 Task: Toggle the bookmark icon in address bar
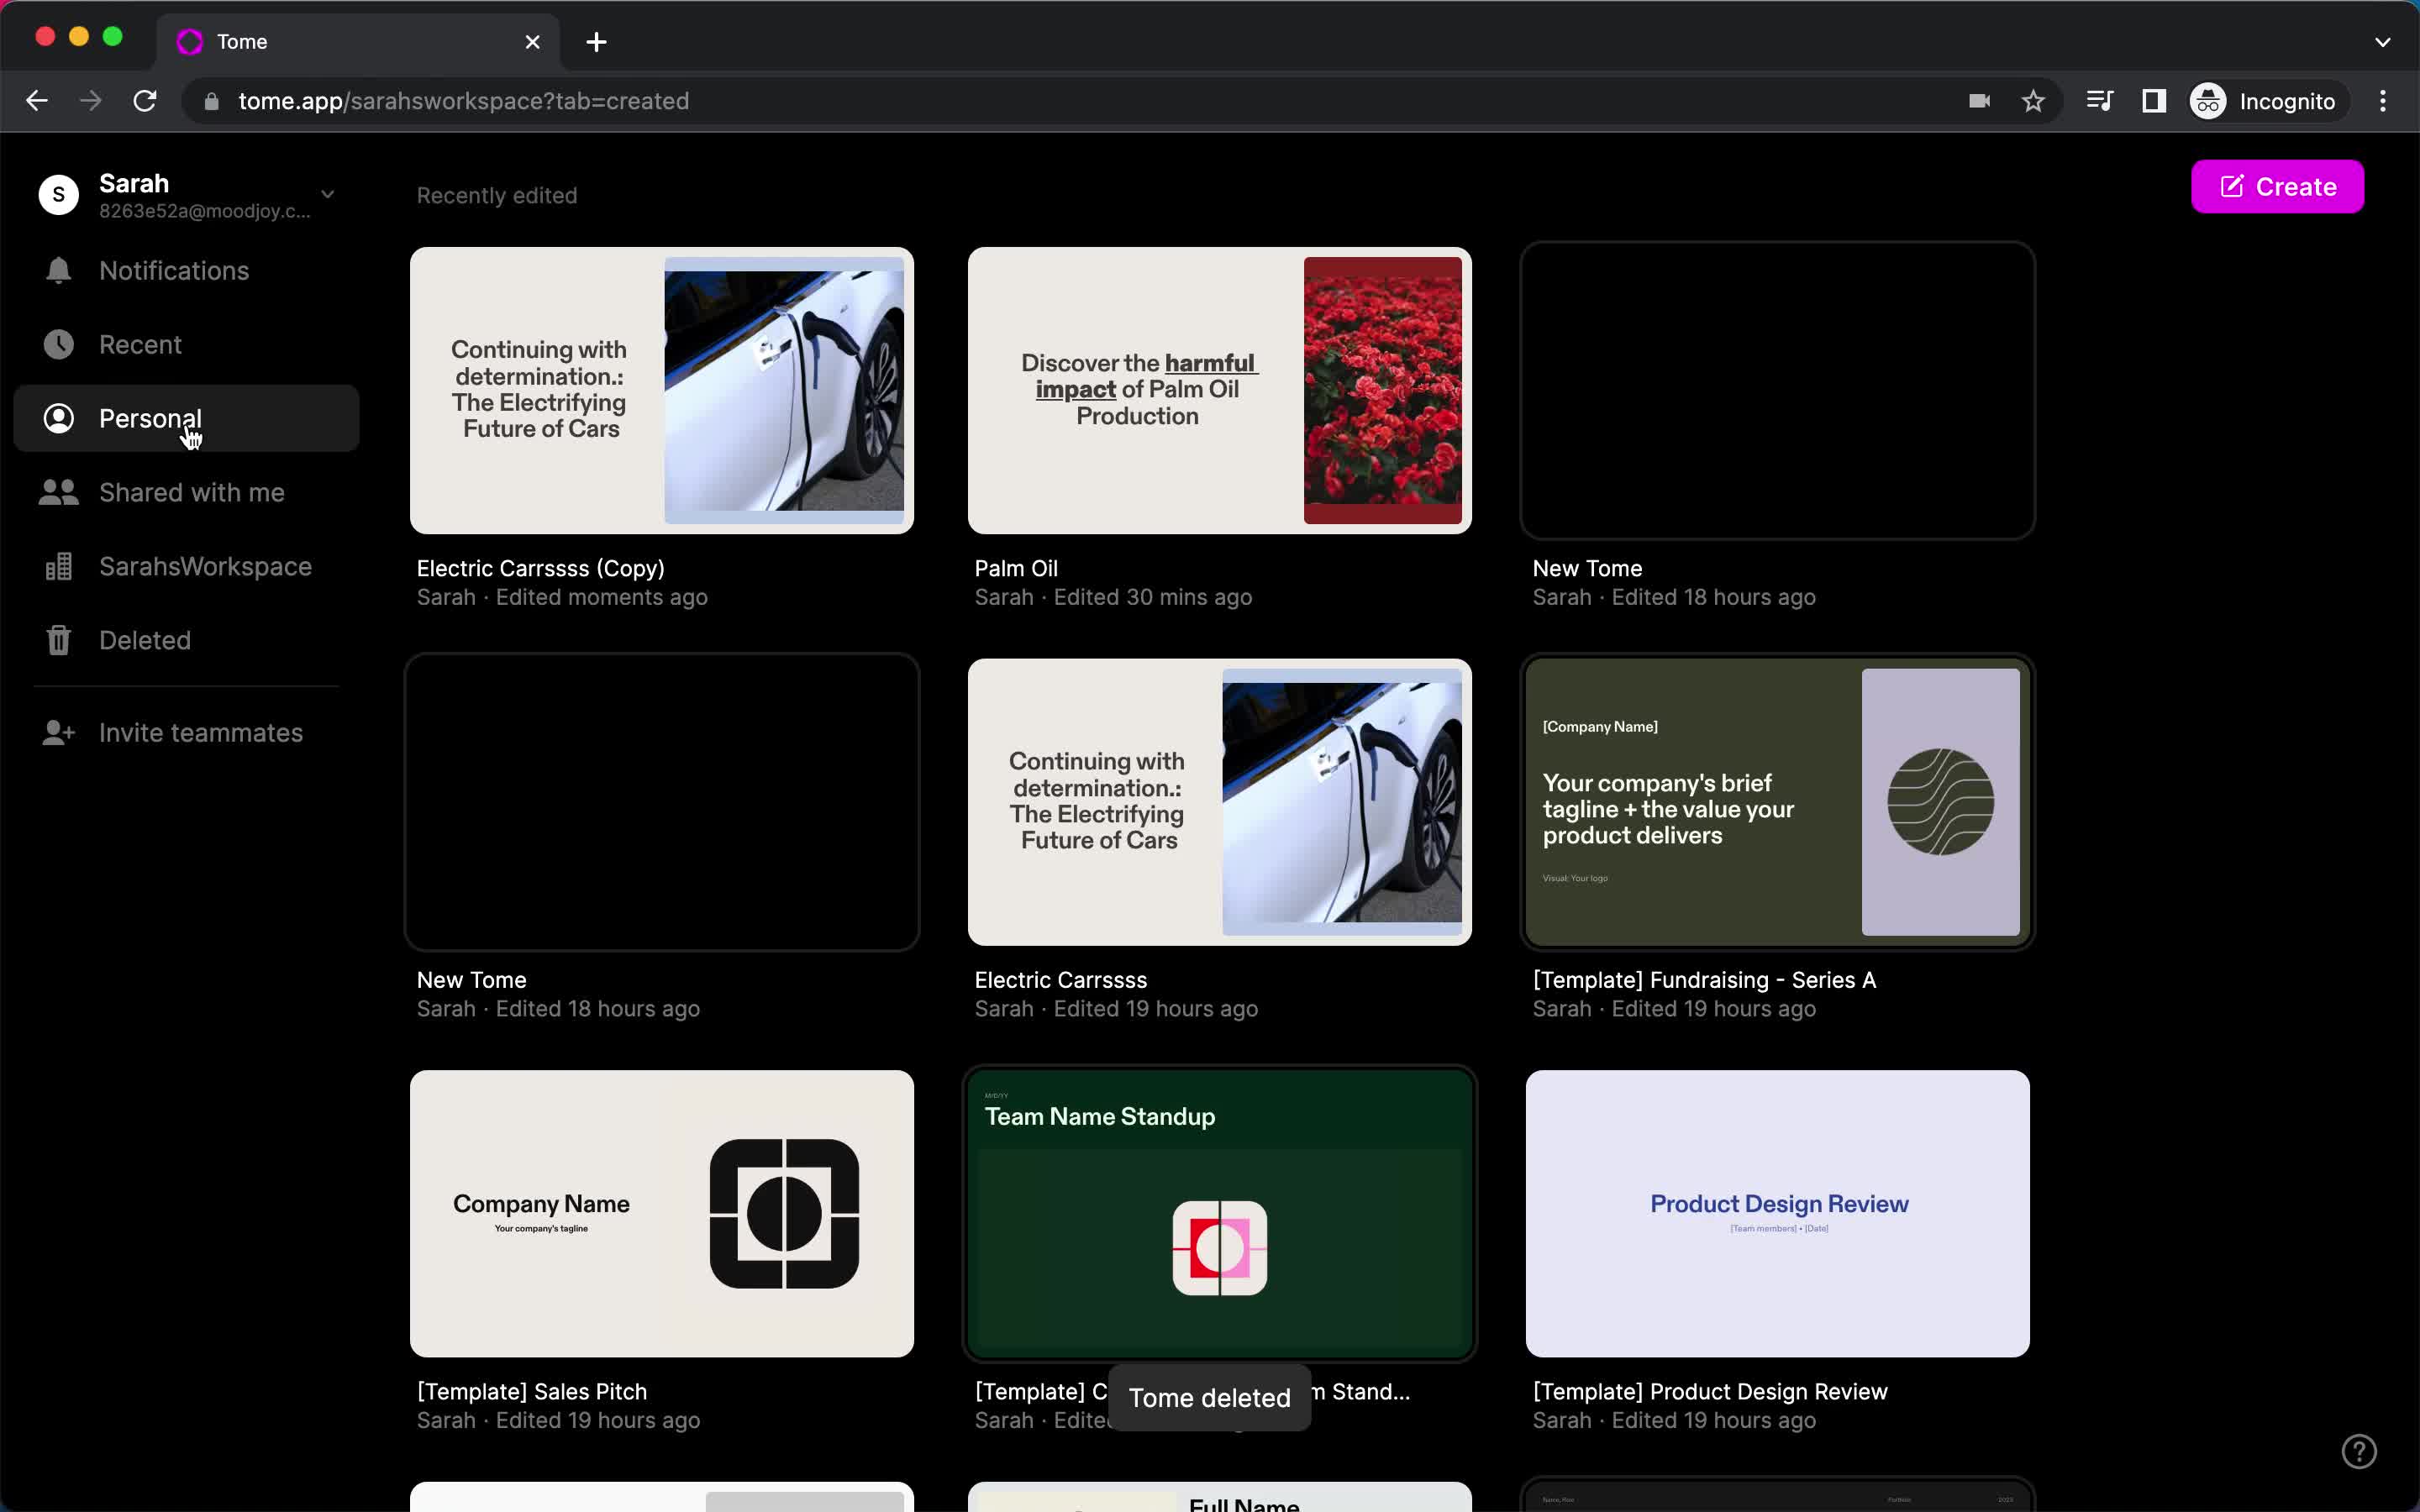(x=2035, y=101)
